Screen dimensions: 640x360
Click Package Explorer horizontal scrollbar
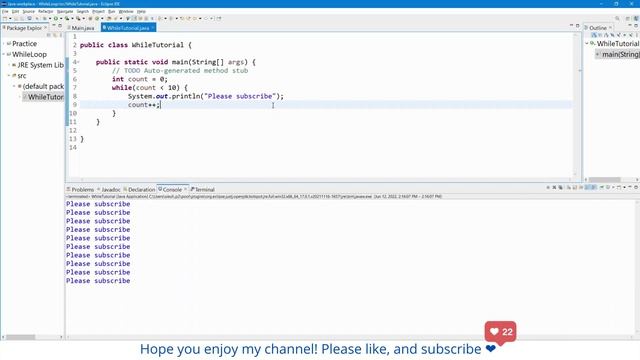[20, 337]
